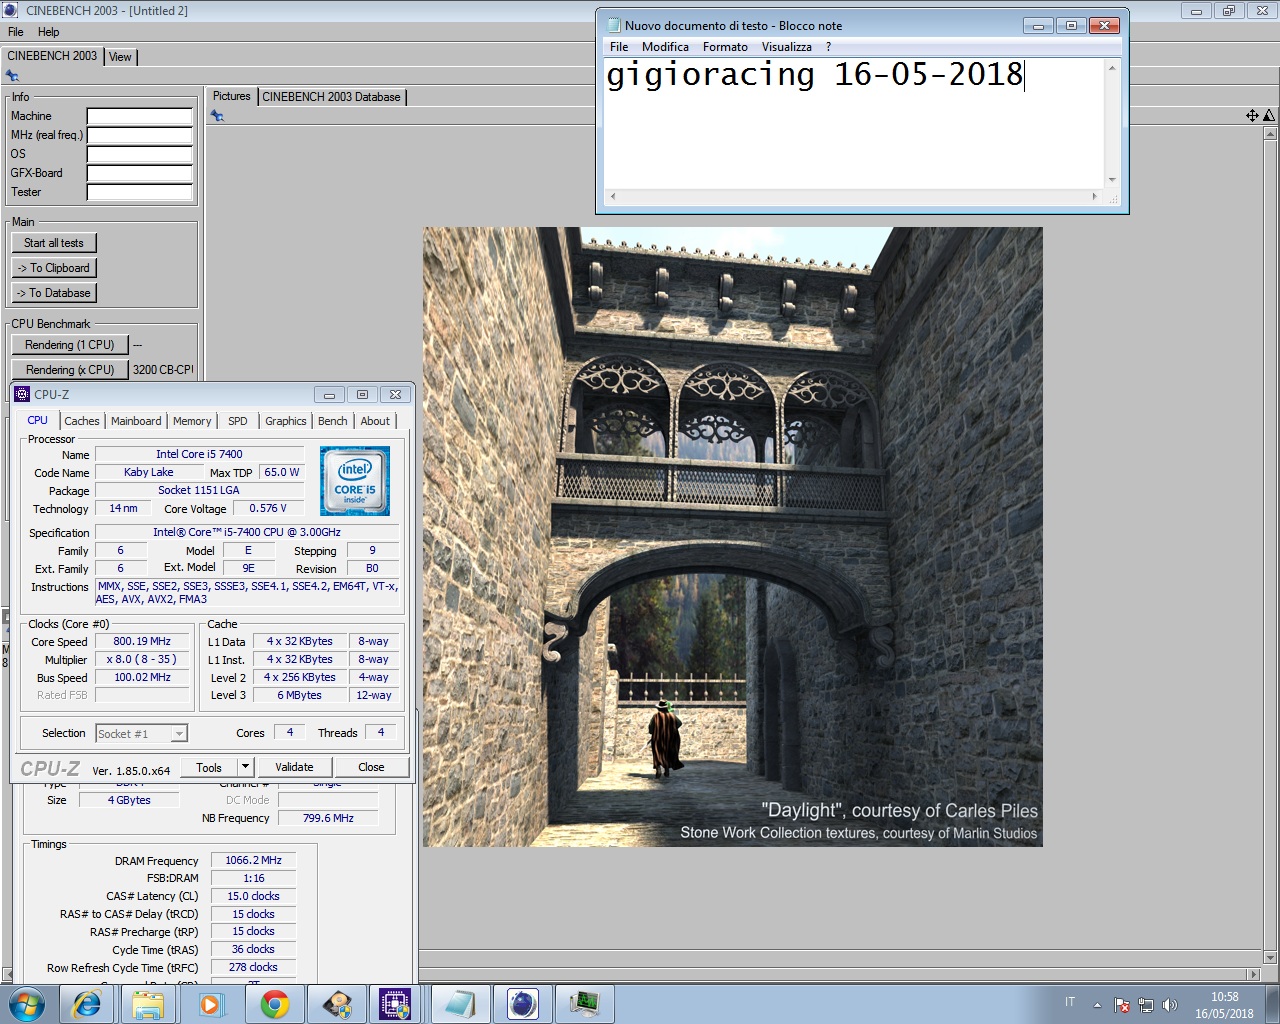Screen dimensions: 1280x1024
Task: Open the Notepad File menu
Action: point(619,47)
